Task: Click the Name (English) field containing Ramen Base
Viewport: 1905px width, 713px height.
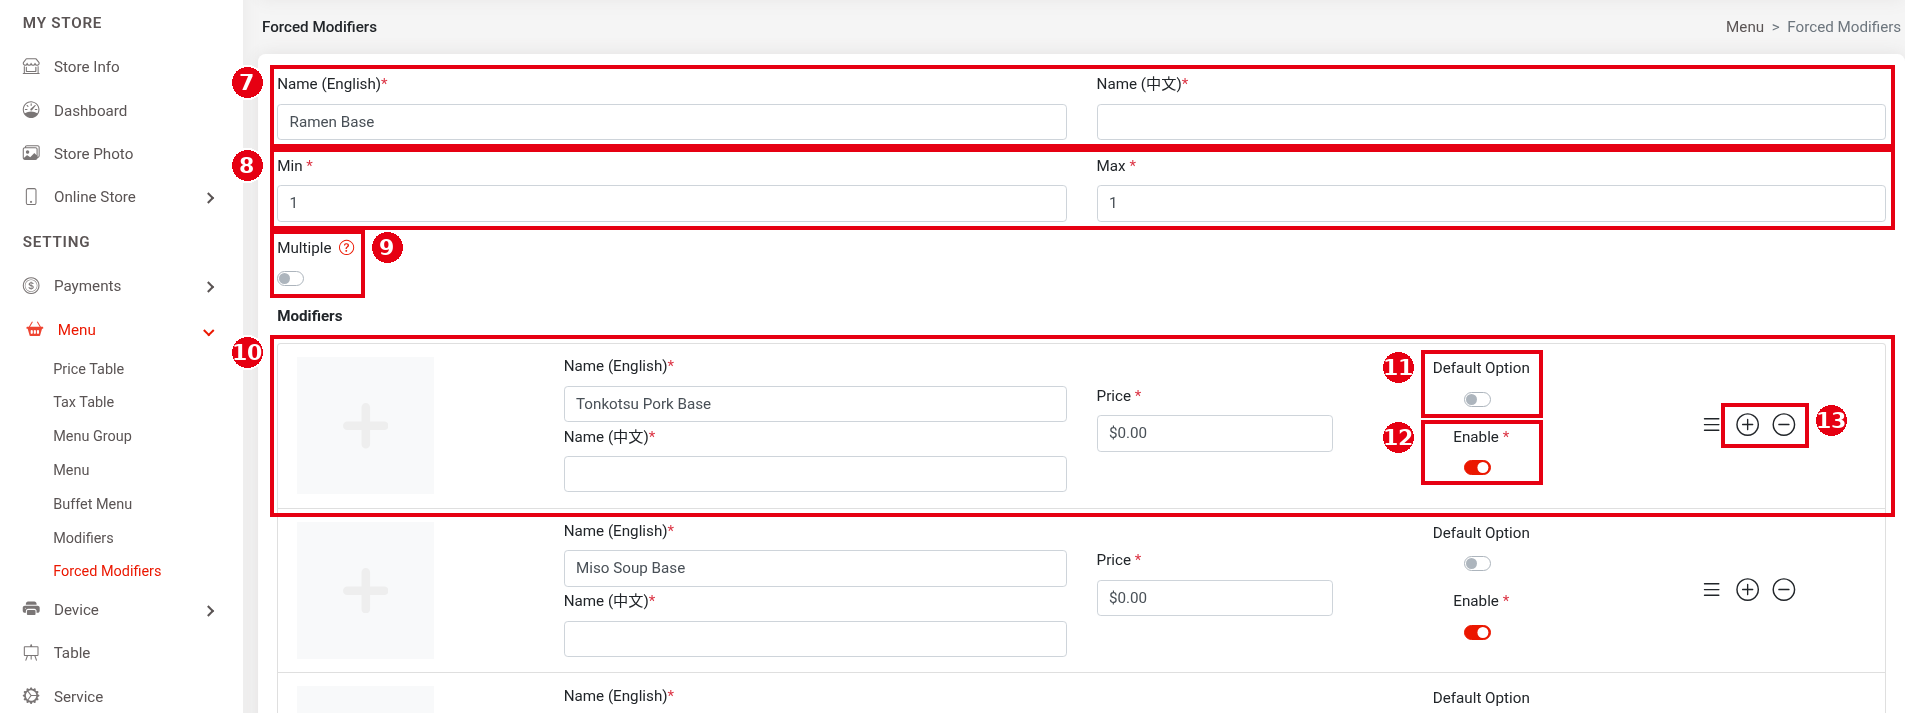Action: 671,122
